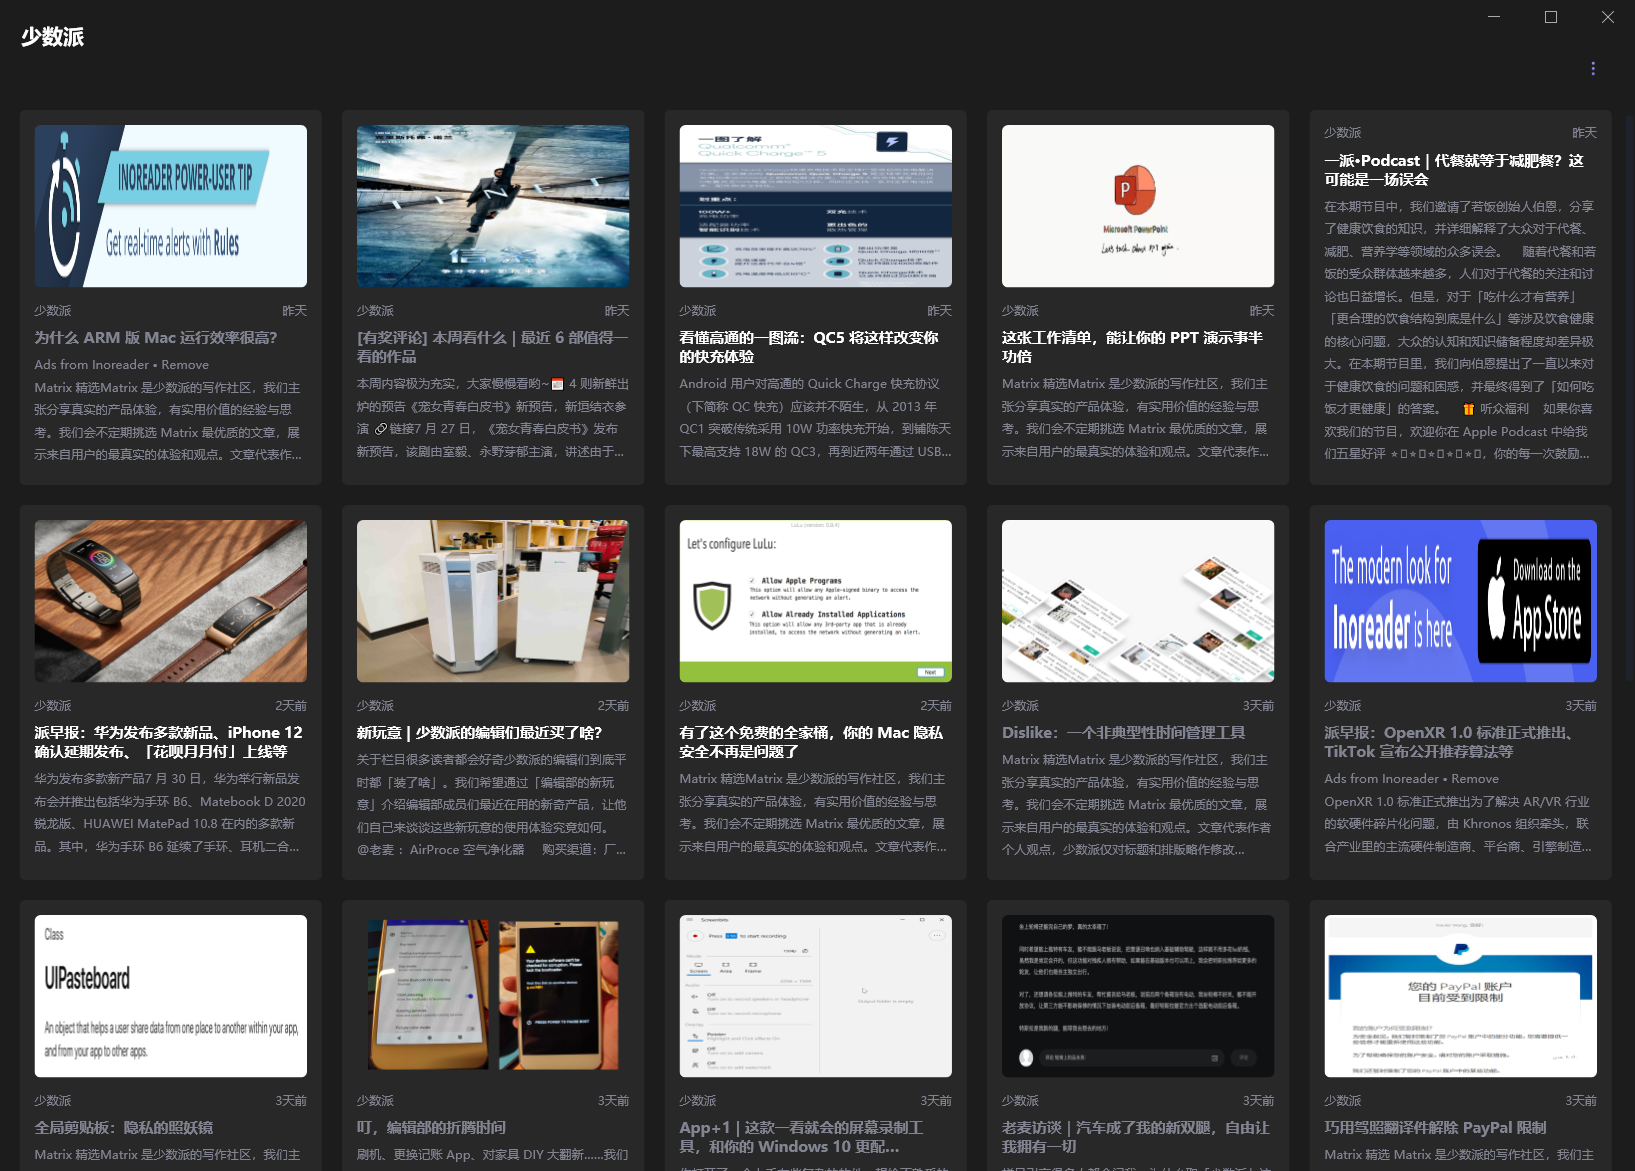Open article App+1 这款一看就会的屏幕录制工具
This screenshot has width=1635, height=1171.
tap(802, 1137)
